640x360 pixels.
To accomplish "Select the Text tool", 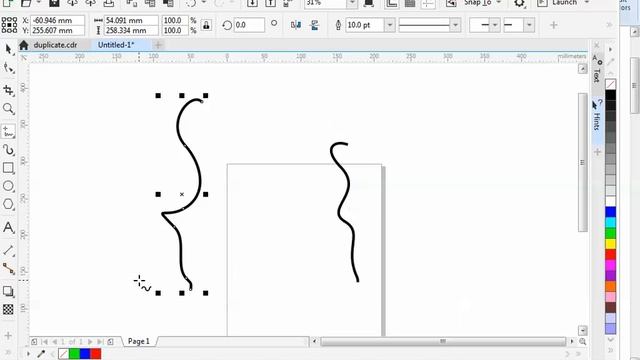I will coord(9,227).
